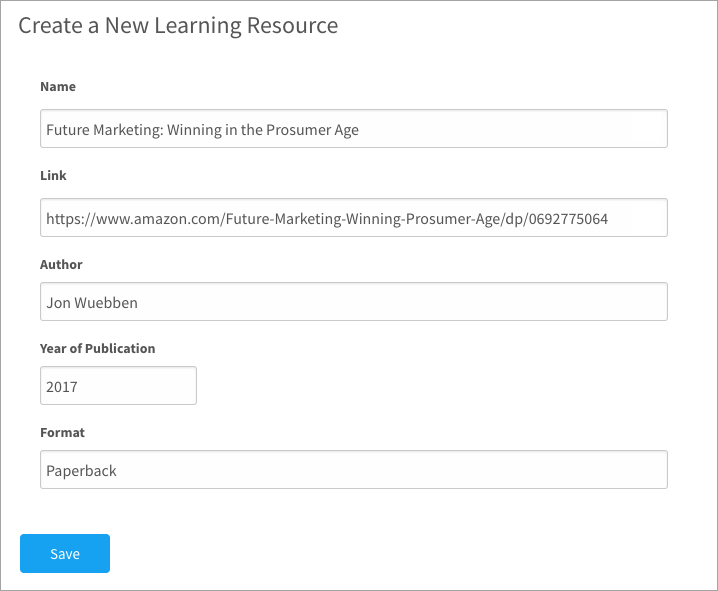
Task: Click the amazon.com URL text
Action: click(x=327, y=219)
